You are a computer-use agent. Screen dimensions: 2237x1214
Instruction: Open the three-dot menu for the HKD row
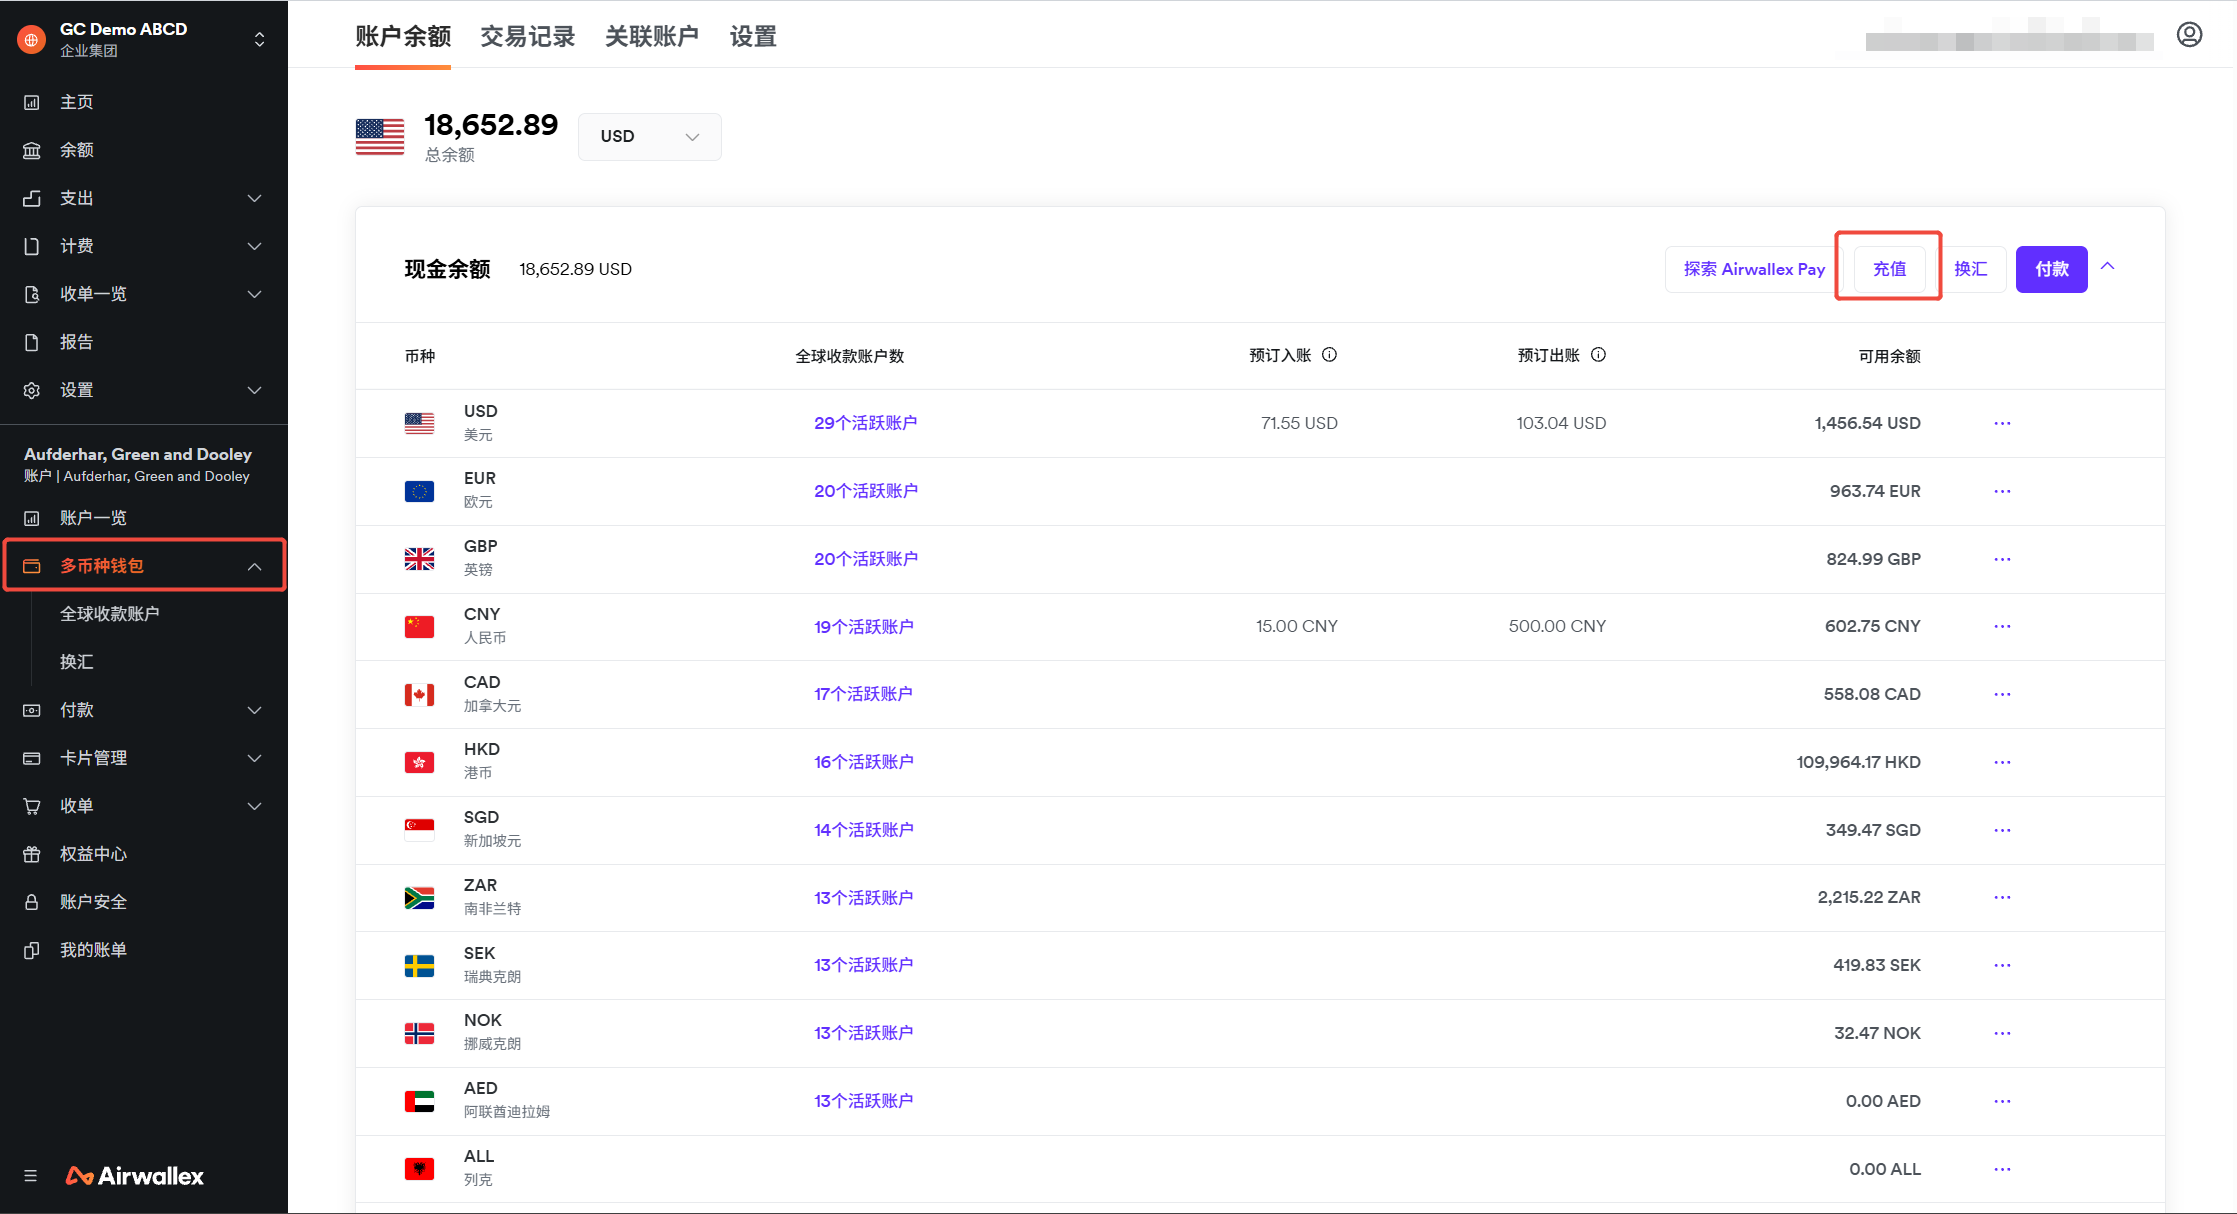(x=2002, y=762)
